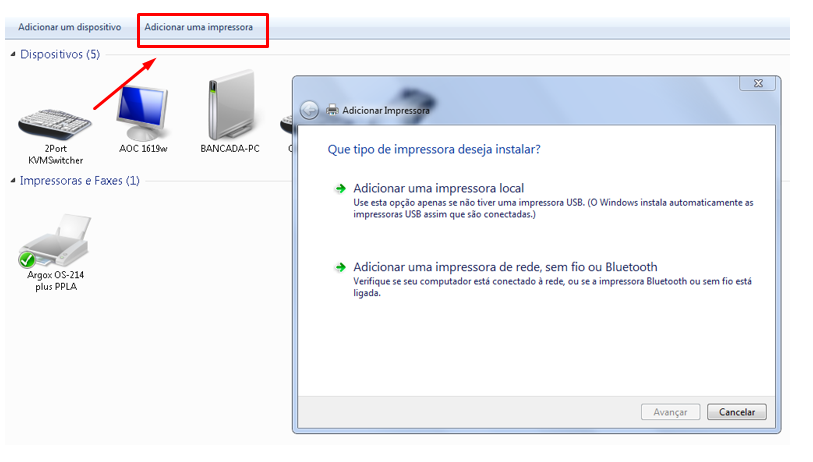Select the AOC 1619w monitor icon
The width and height of the screenshot is (813, 462).
click(143, 113)
